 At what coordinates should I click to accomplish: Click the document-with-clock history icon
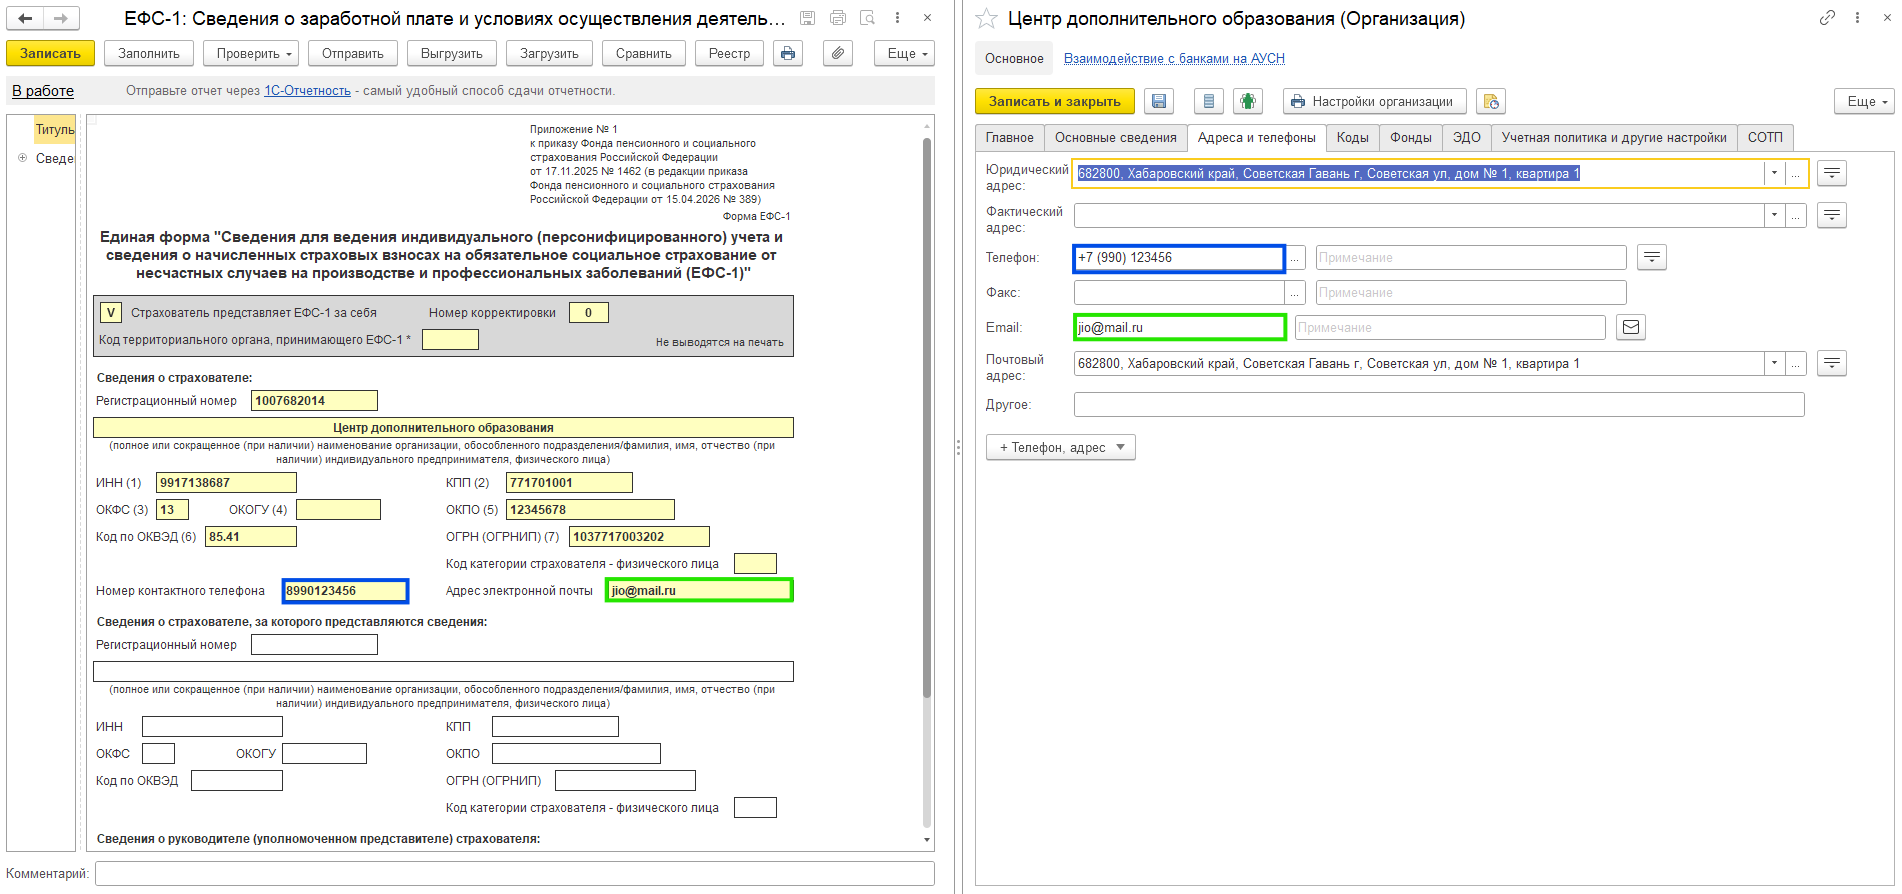1491,101
